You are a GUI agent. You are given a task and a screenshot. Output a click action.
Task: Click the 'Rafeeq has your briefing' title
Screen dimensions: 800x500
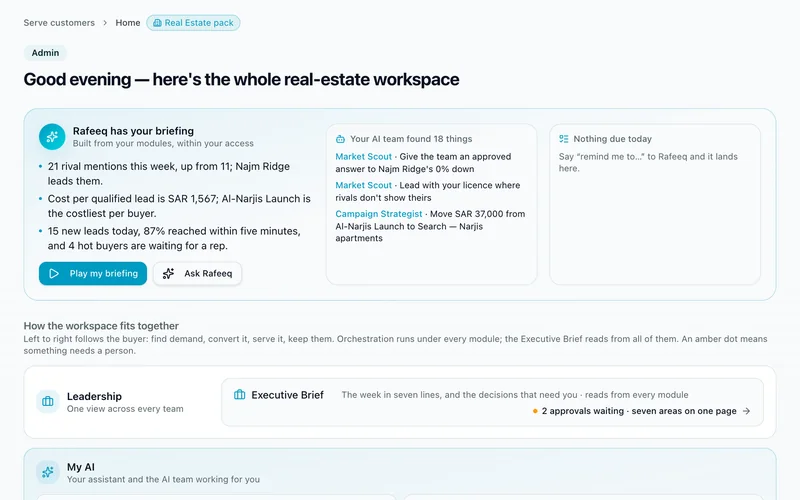click(x=133, y=131)
